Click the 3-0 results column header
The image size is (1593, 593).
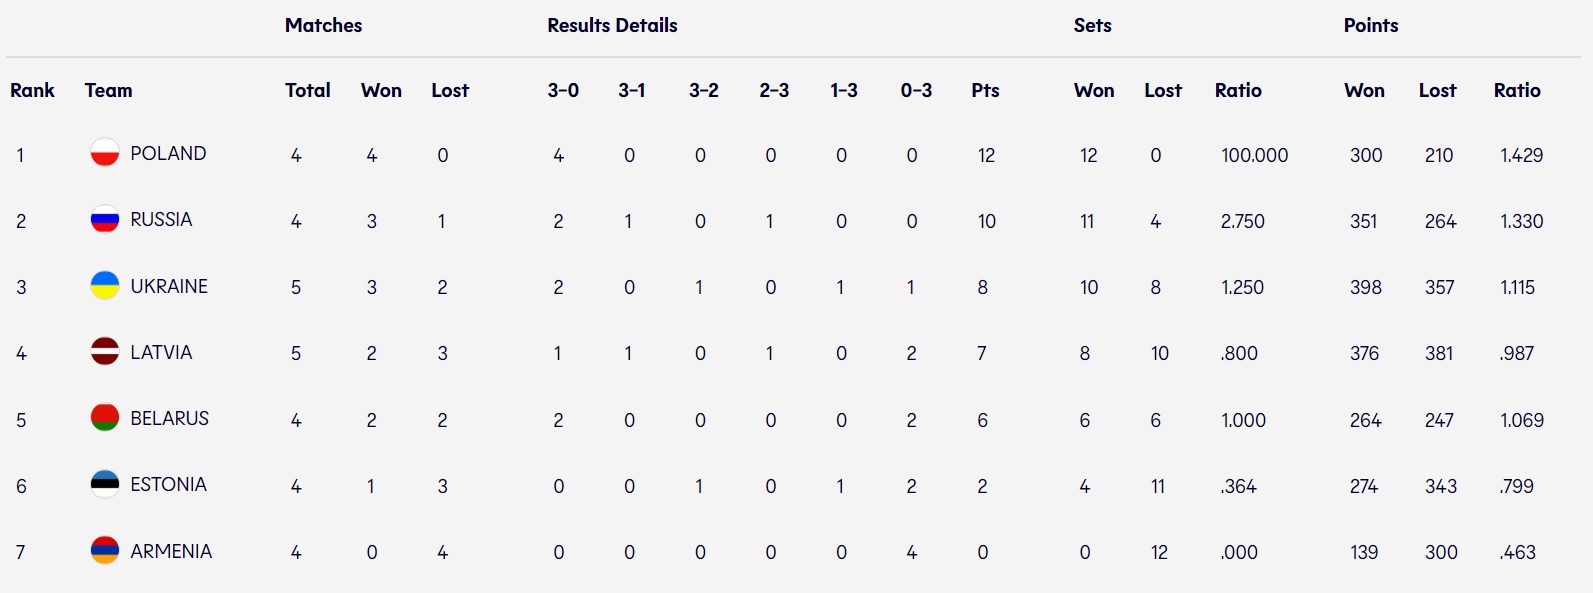point(563,90)
